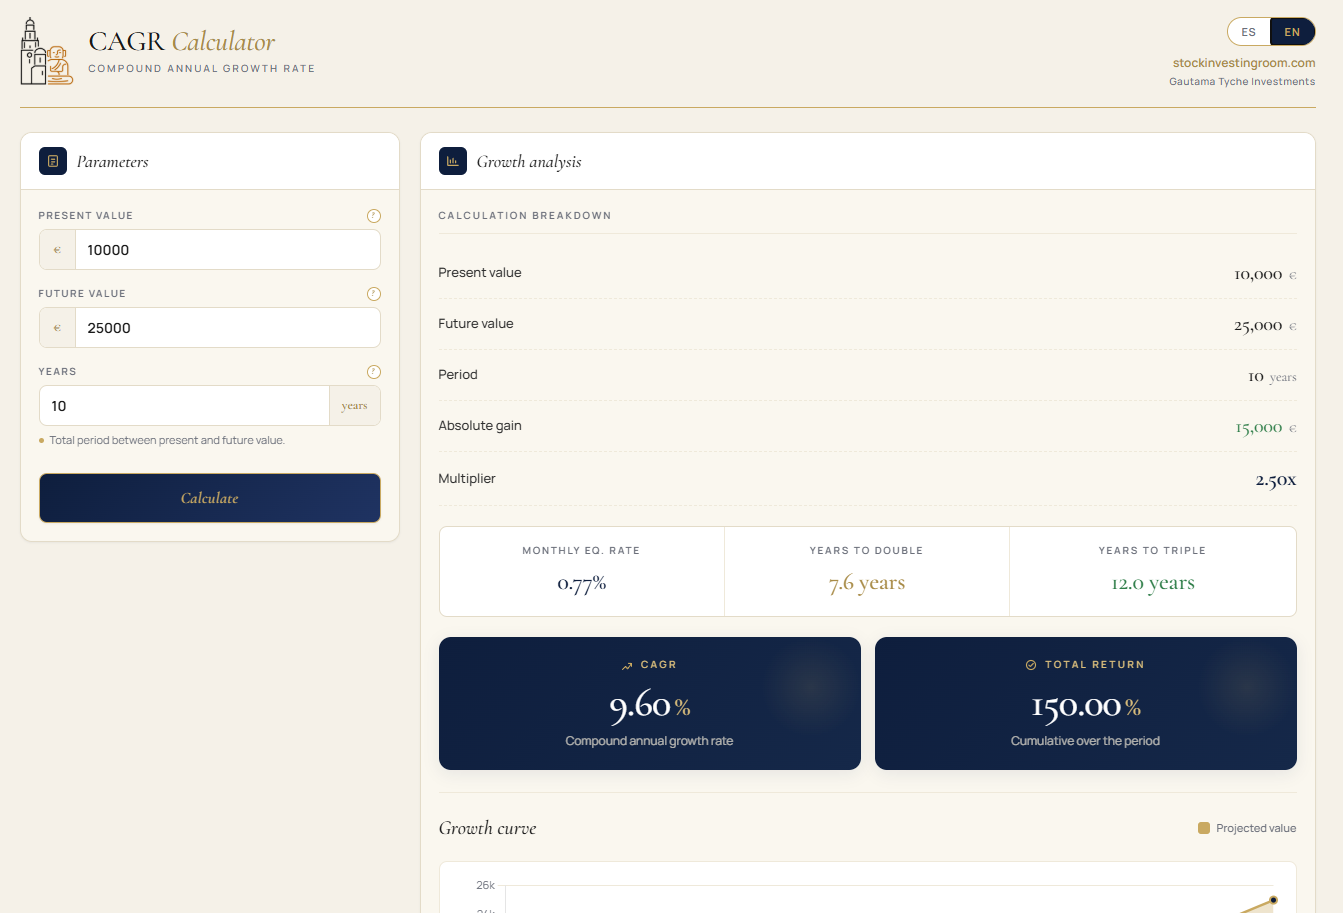The image size is (1343, 913).
Task: Click the Years to Double stat card
Action: click(866, 572)
